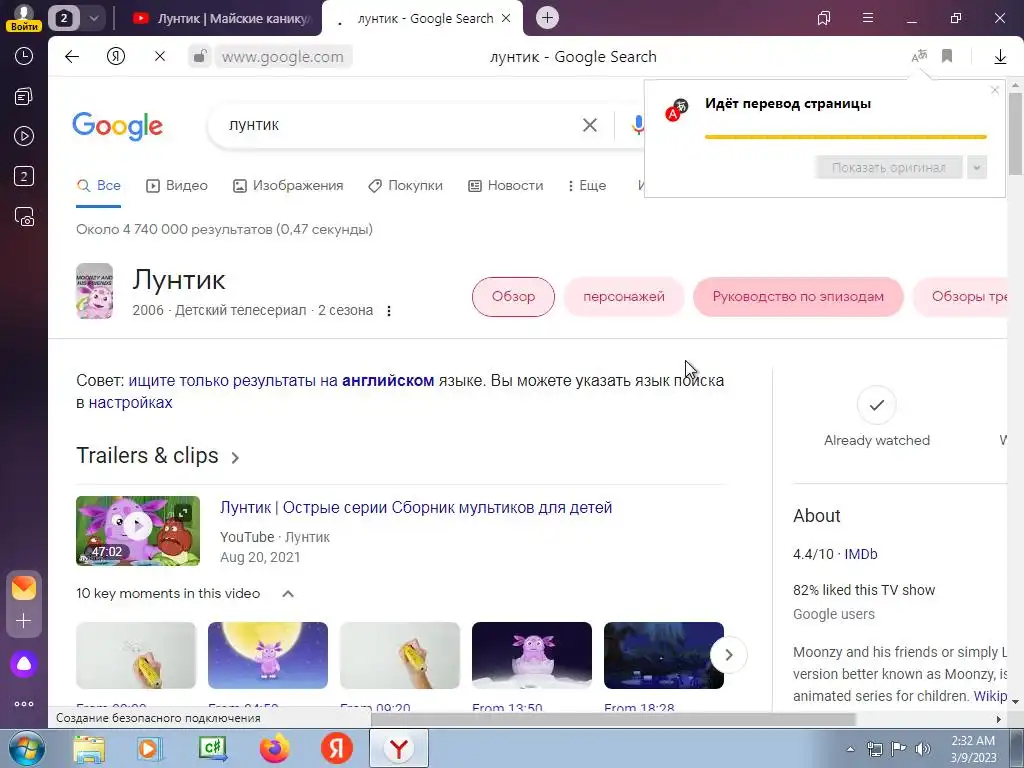Click the Лунтик poster thumbnail
Image resolution: width=1024 pixels, height=768 pixels.
pyautogui.click(x=94, y=291)
